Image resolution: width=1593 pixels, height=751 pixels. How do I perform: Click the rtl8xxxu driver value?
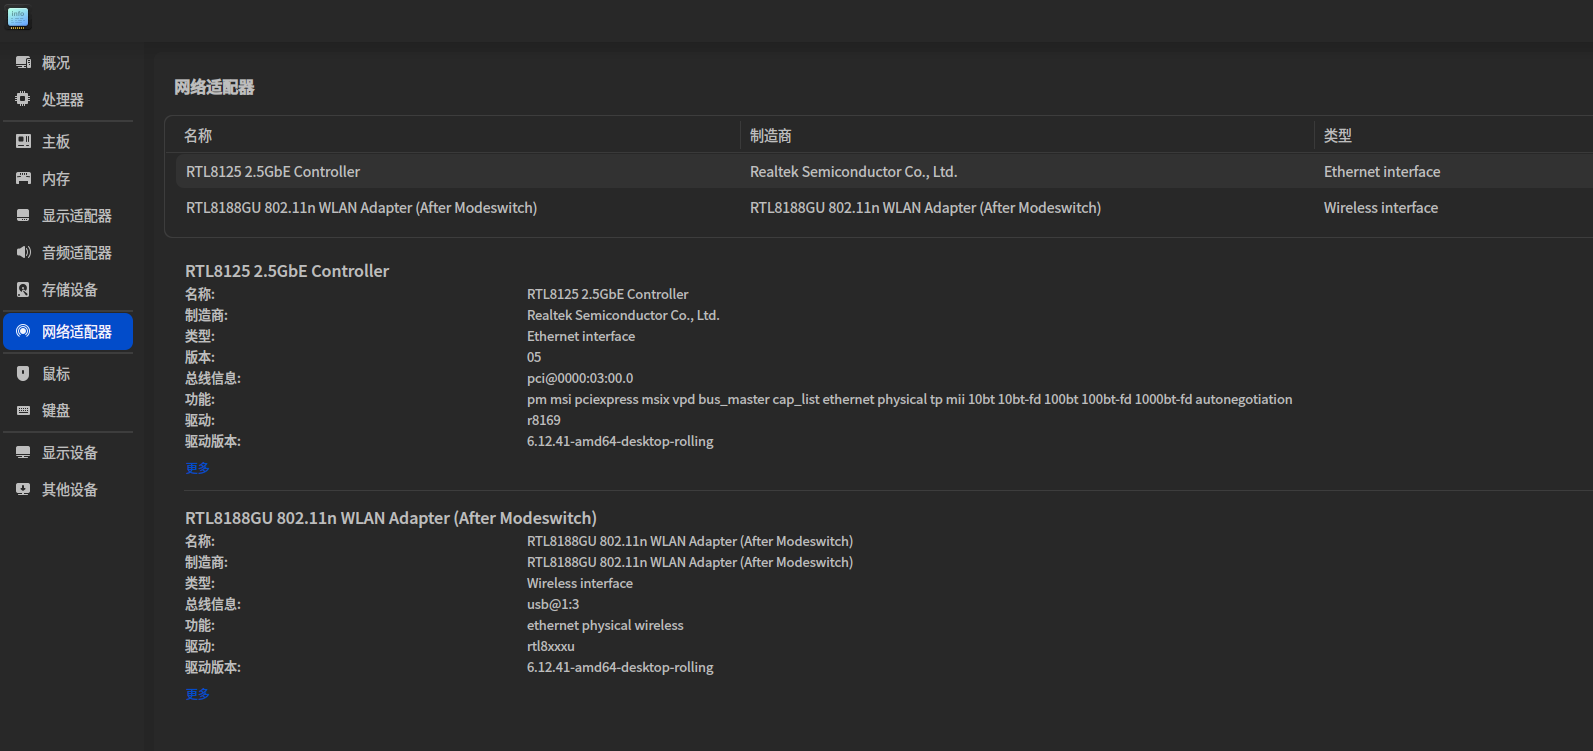[x=551, y=646]
